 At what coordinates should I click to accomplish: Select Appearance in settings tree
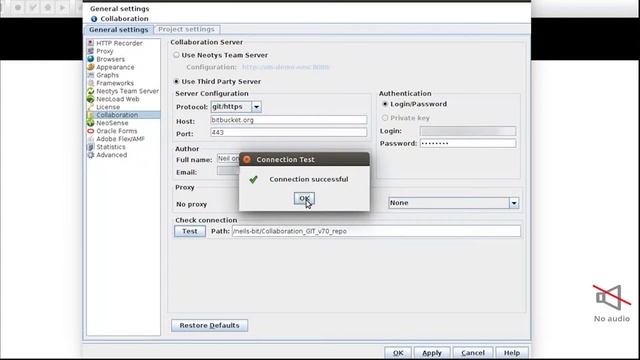tap(115, 67)
